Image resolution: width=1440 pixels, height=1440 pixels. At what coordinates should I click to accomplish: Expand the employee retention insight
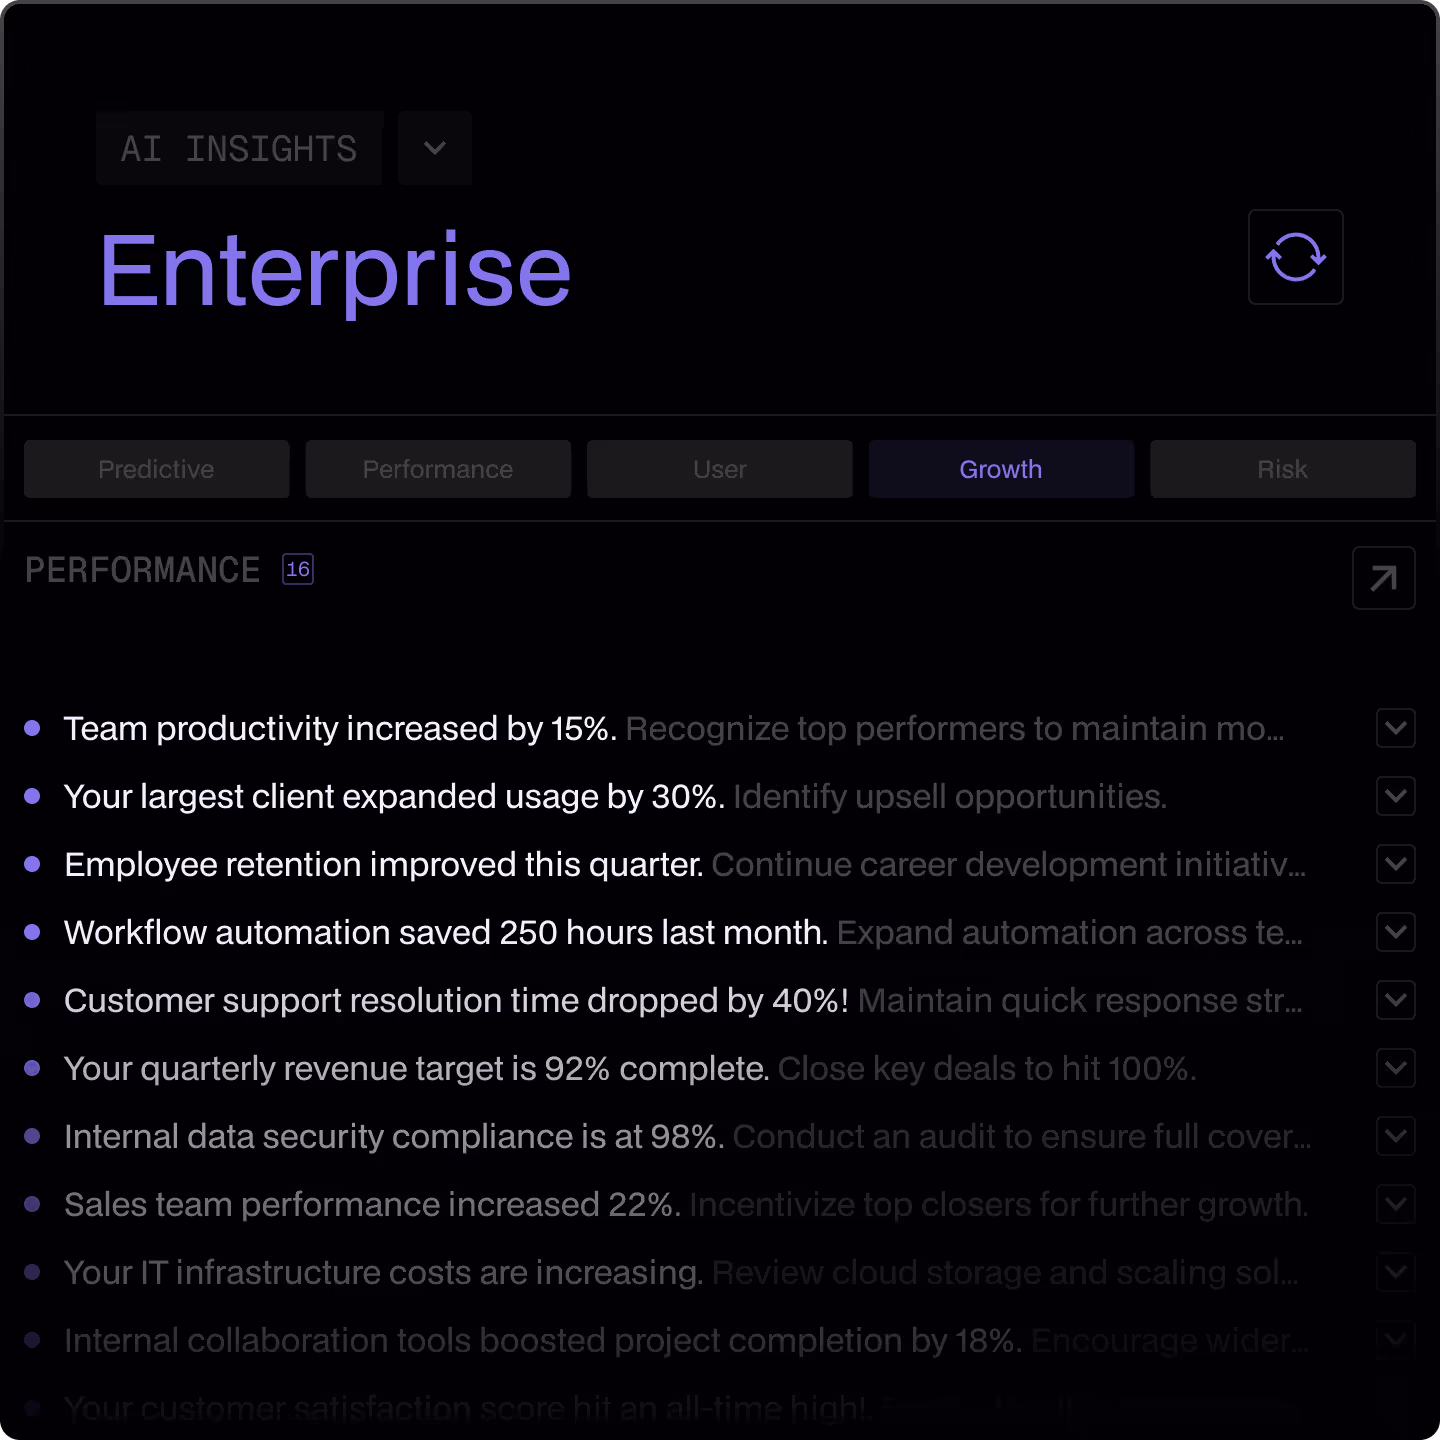(x=1395, y=864)
